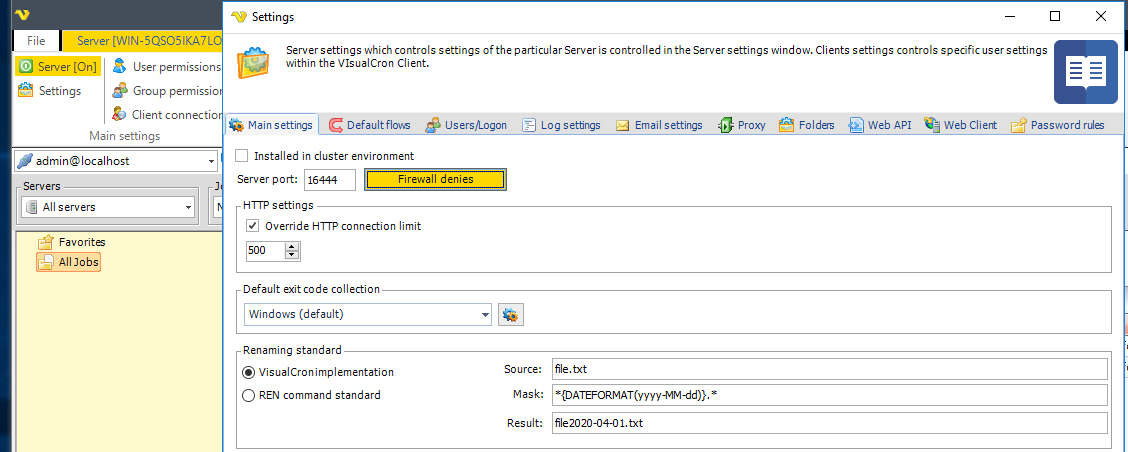Click the settings gear folder header icon
The height and width of the screenshot is (452, 1128).
[x=255, y=63]
